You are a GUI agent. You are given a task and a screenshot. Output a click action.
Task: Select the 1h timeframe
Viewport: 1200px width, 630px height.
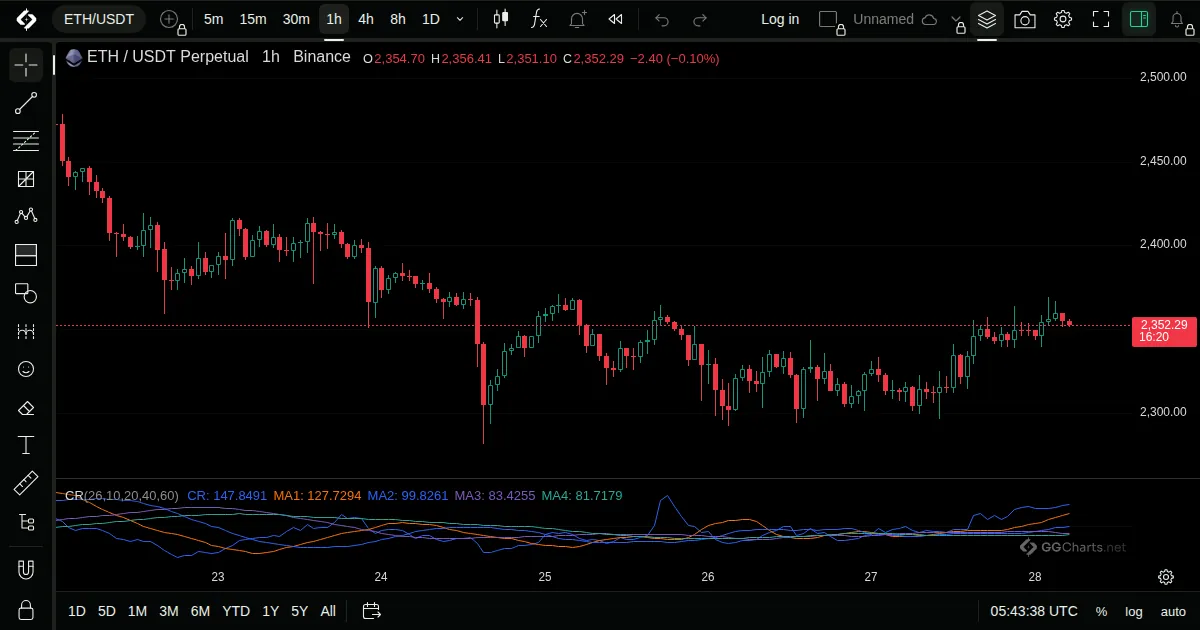click(334, 19)
